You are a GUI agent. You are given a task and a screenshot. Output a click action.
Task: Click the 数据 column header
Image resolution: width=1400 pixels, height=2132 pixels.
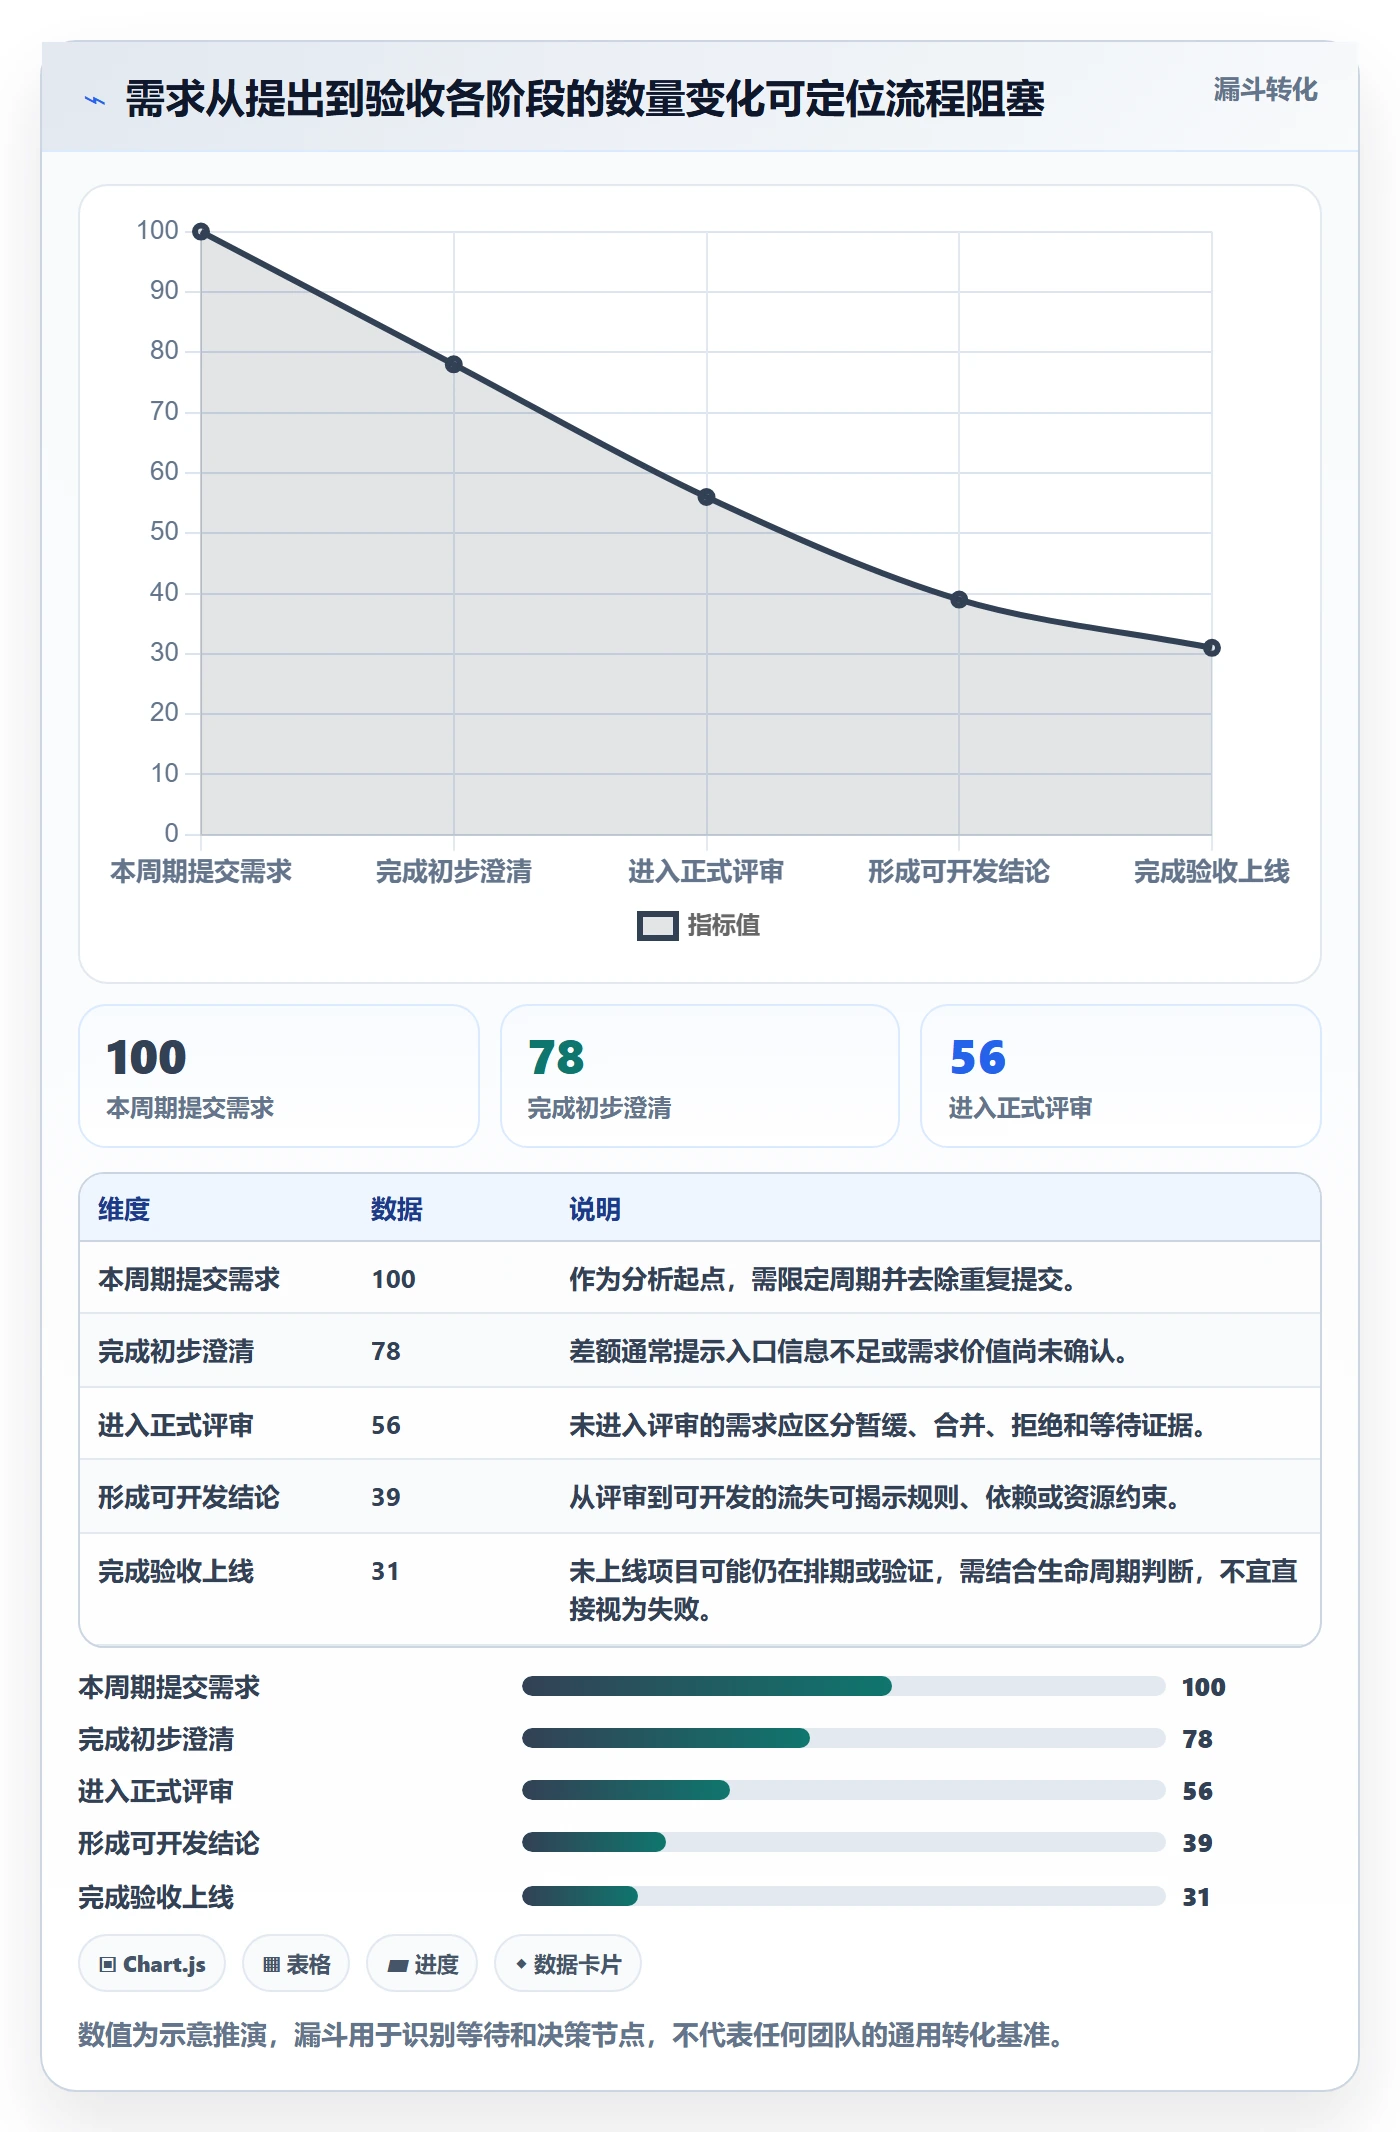tap(397, 1209)
